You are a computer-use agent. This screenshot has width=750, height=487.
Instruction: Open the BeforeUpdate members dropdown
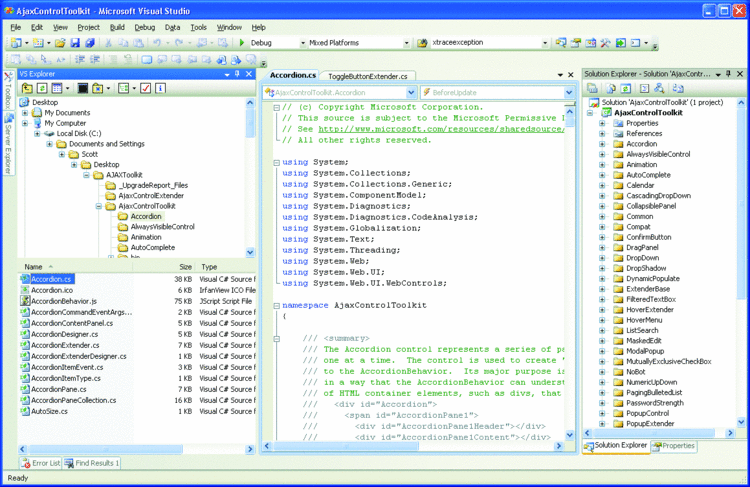(569, 92)
